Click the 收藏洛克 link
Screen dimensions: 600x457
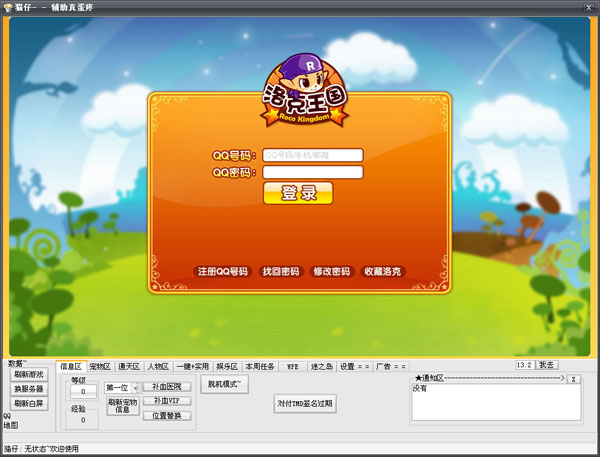point(382,271)
